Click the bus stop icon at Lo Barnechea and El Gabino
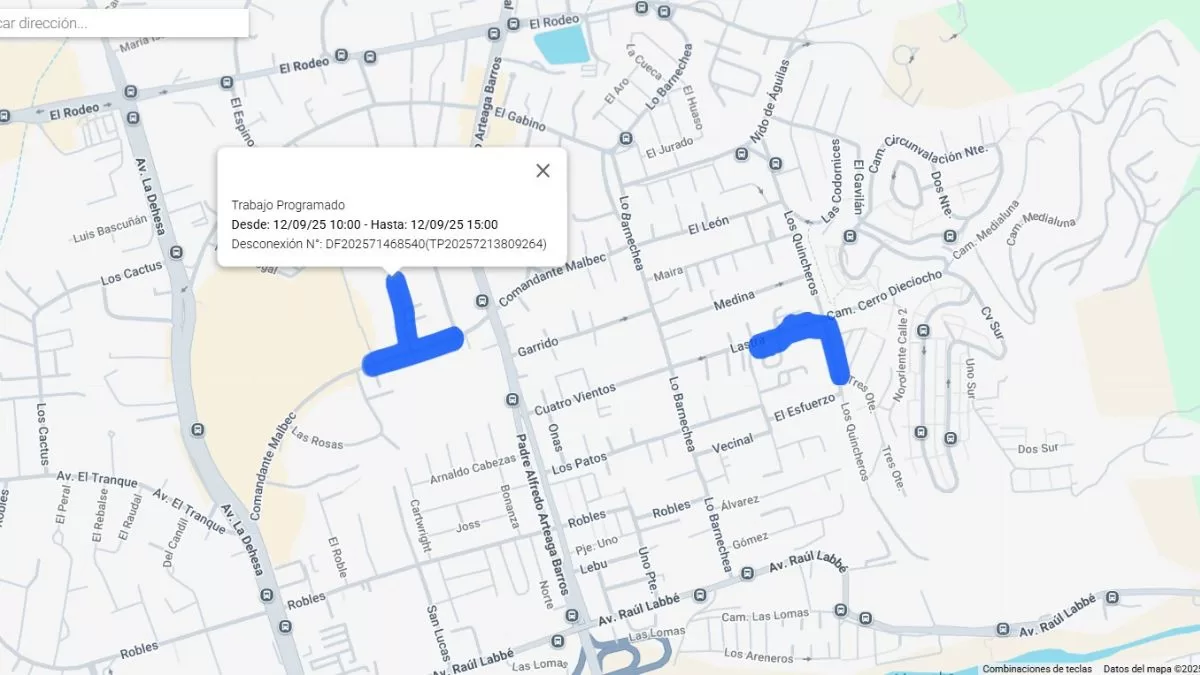1200x675 pixels. pyautogui.click(x=626, y=138)
